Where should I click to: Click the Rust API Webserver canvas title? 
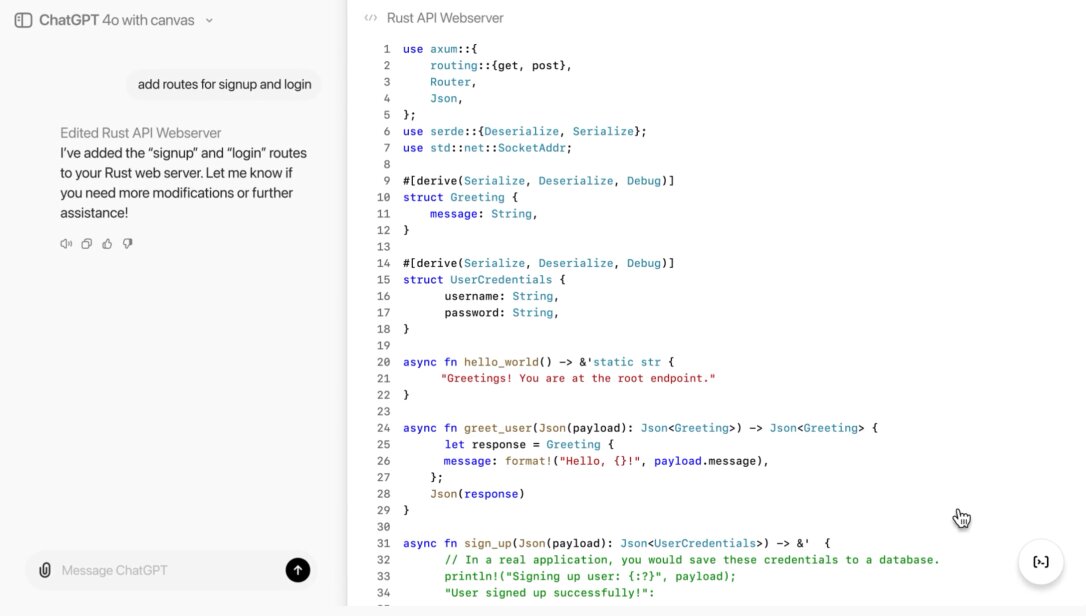click(445, 18)
